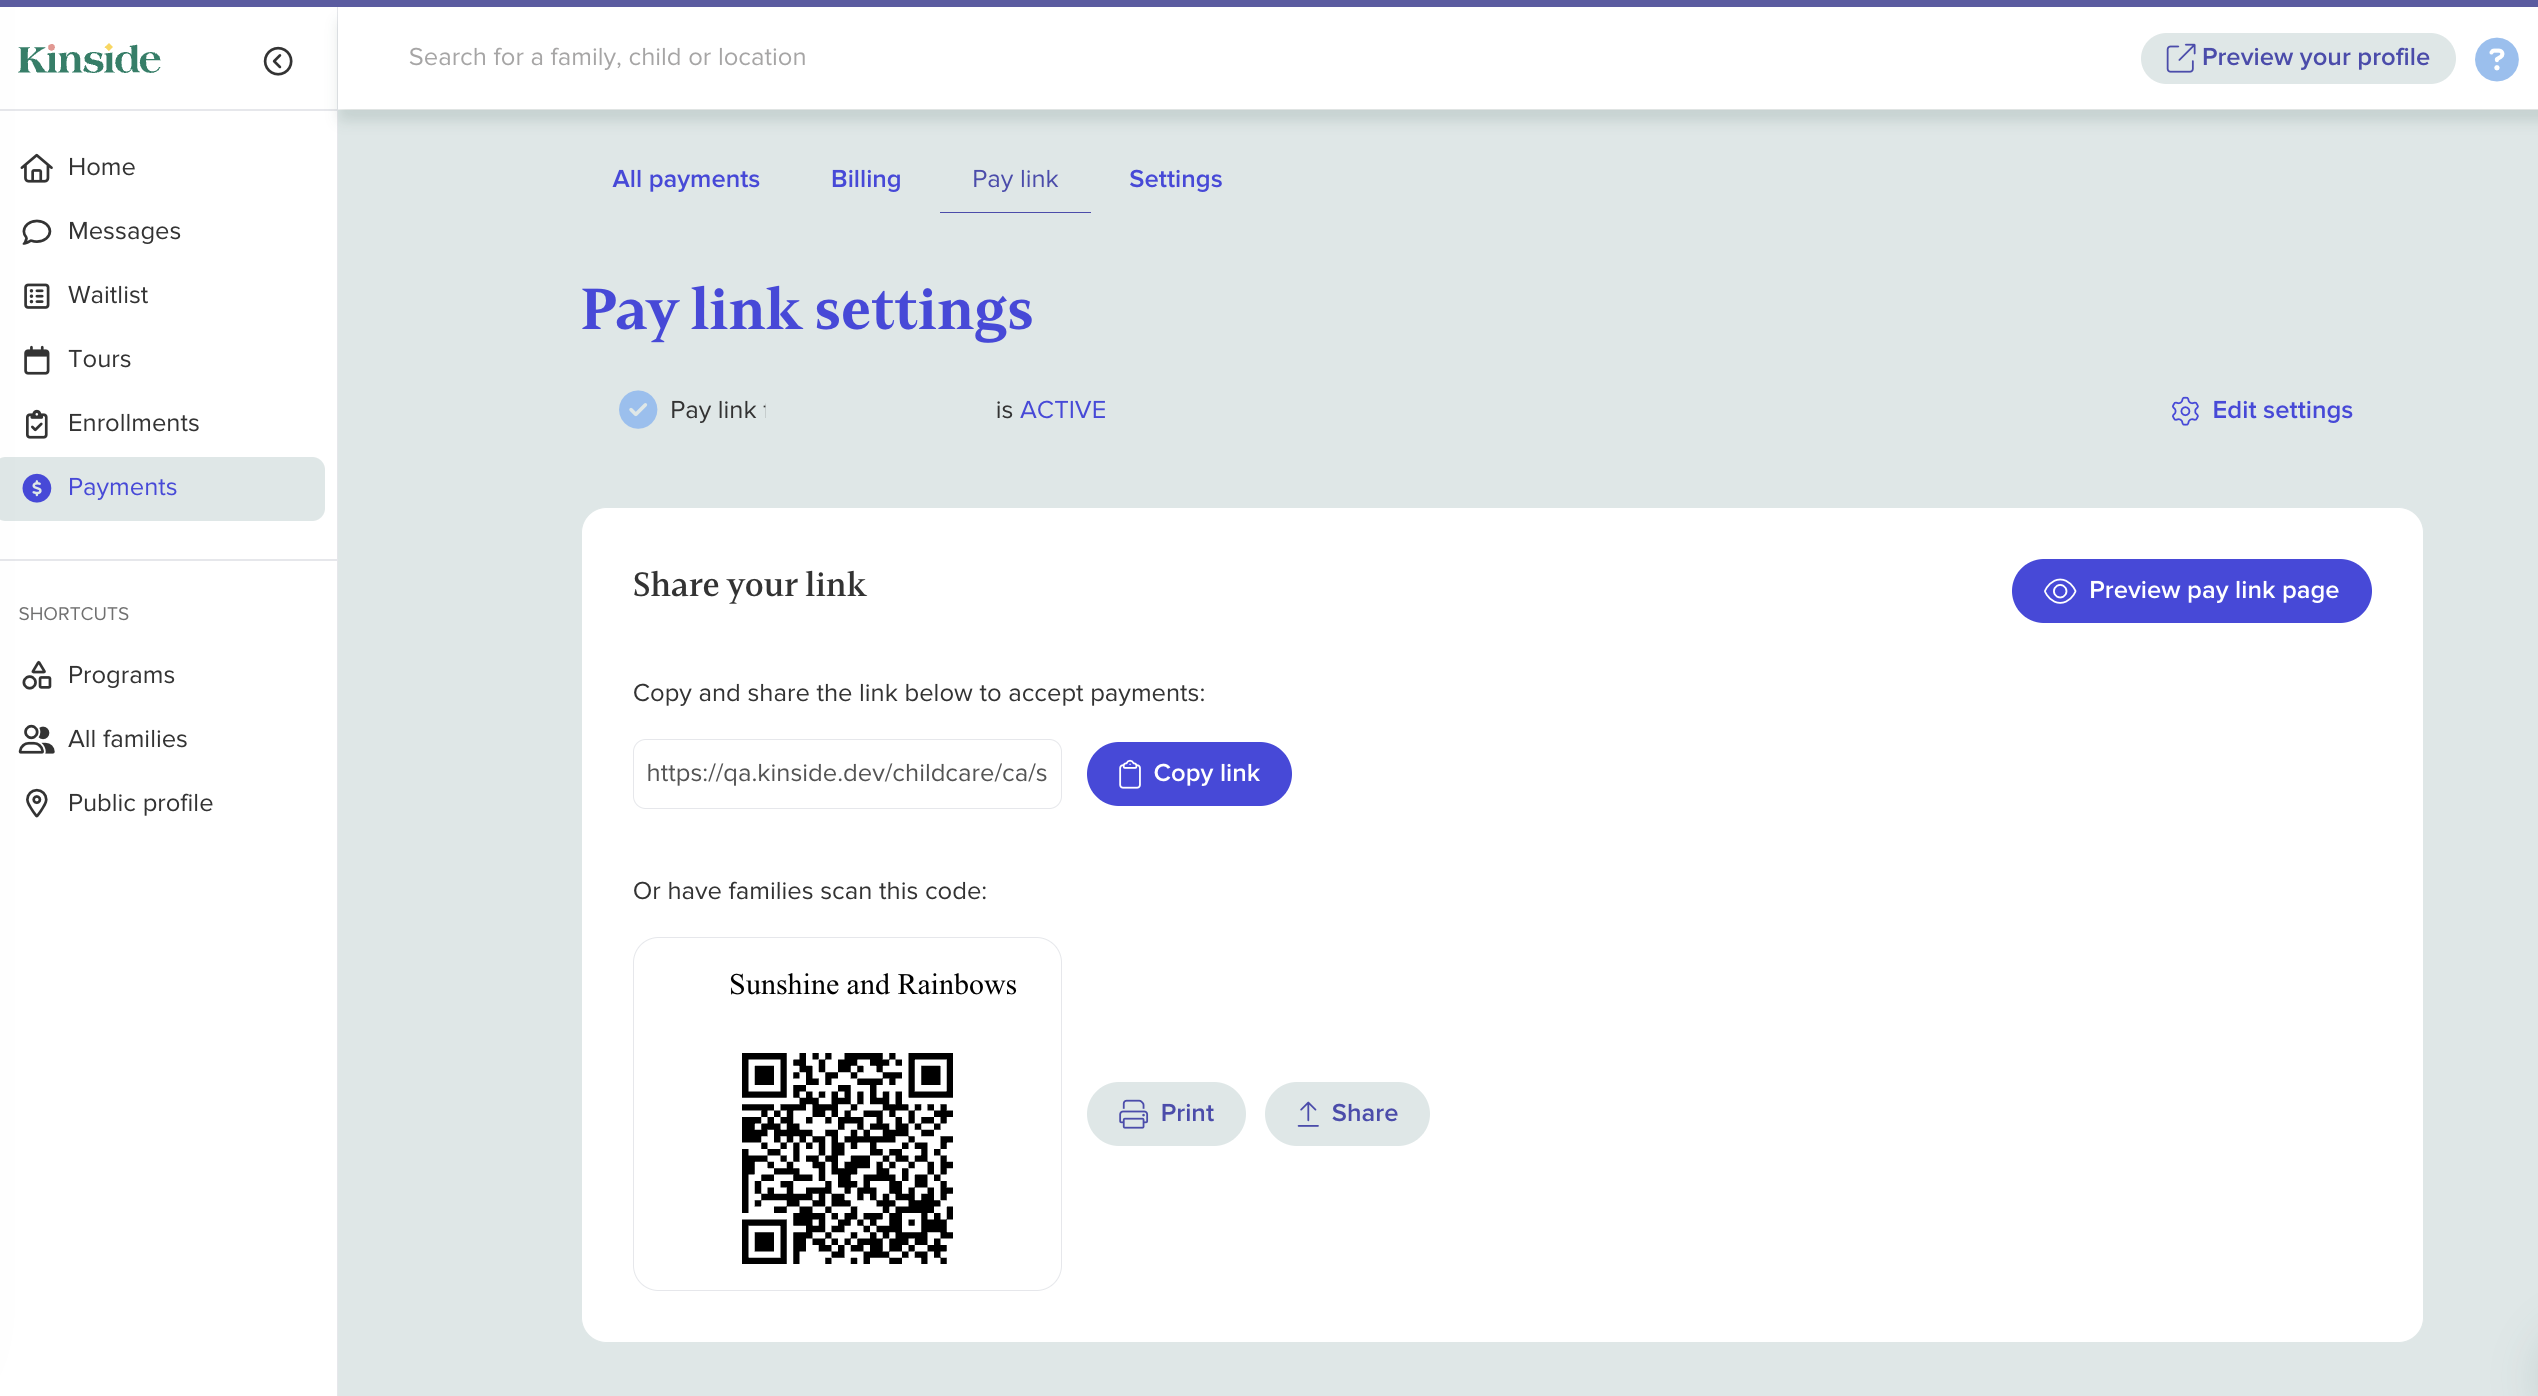Click the upload arrow icon in Share
Screen dimensions: 2538x1396
1308,1114
